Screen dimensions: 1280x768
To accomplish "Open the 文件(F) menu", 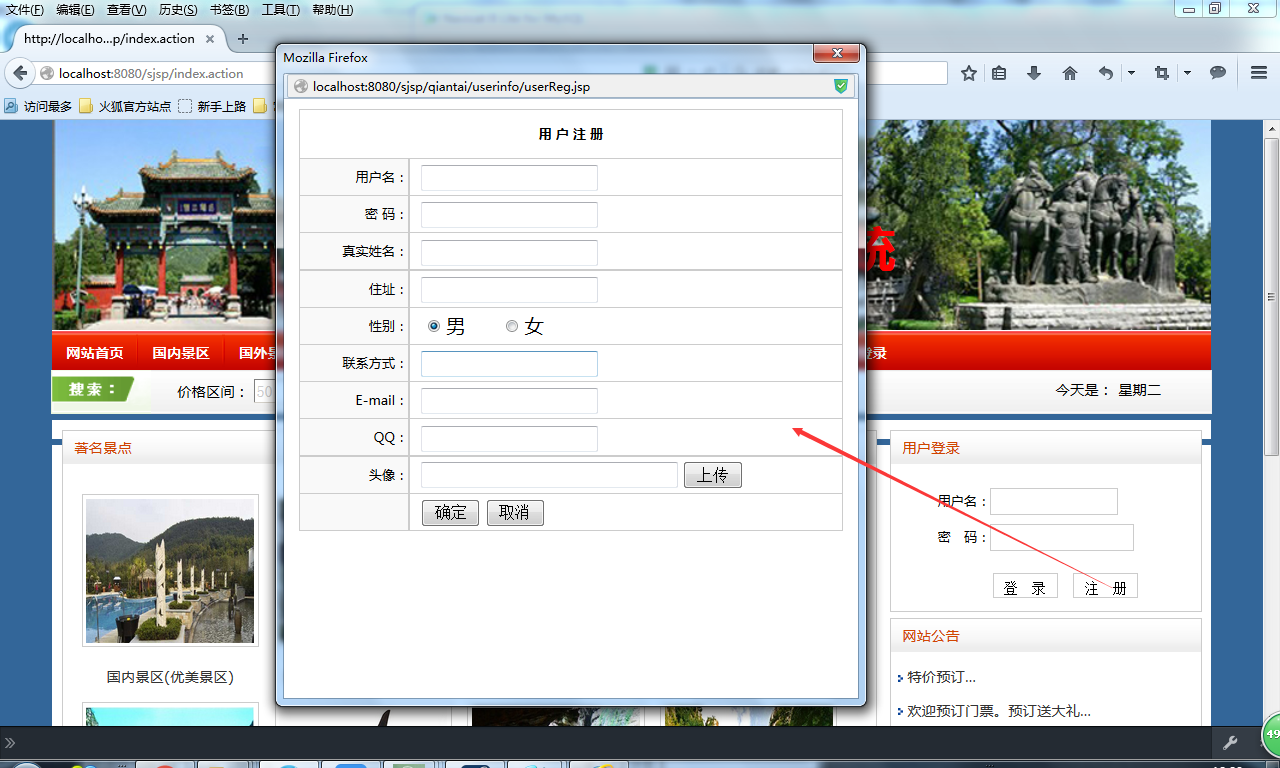I will 25,10.
